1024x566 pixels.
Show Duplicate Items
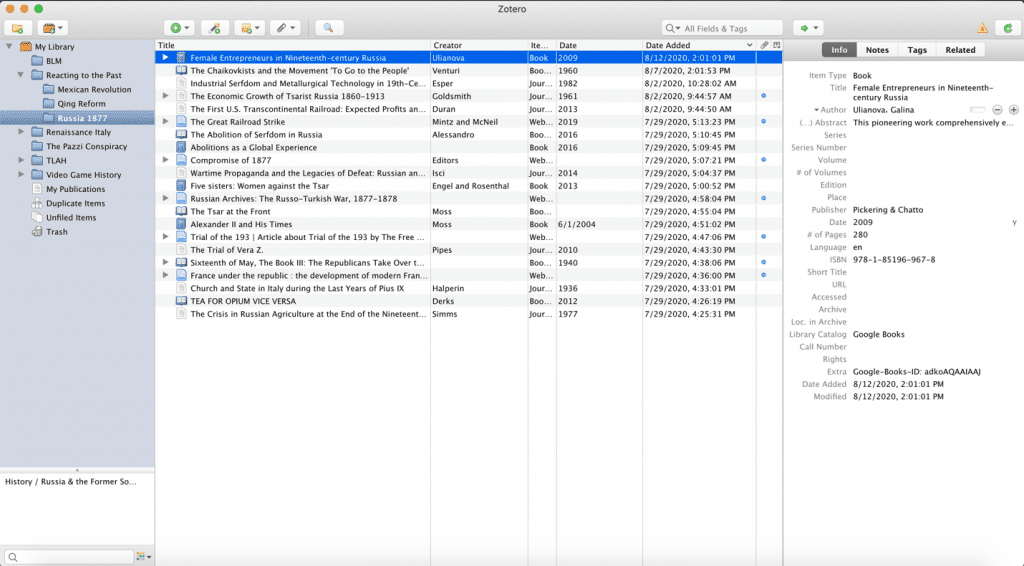click(x=77, y=203)
